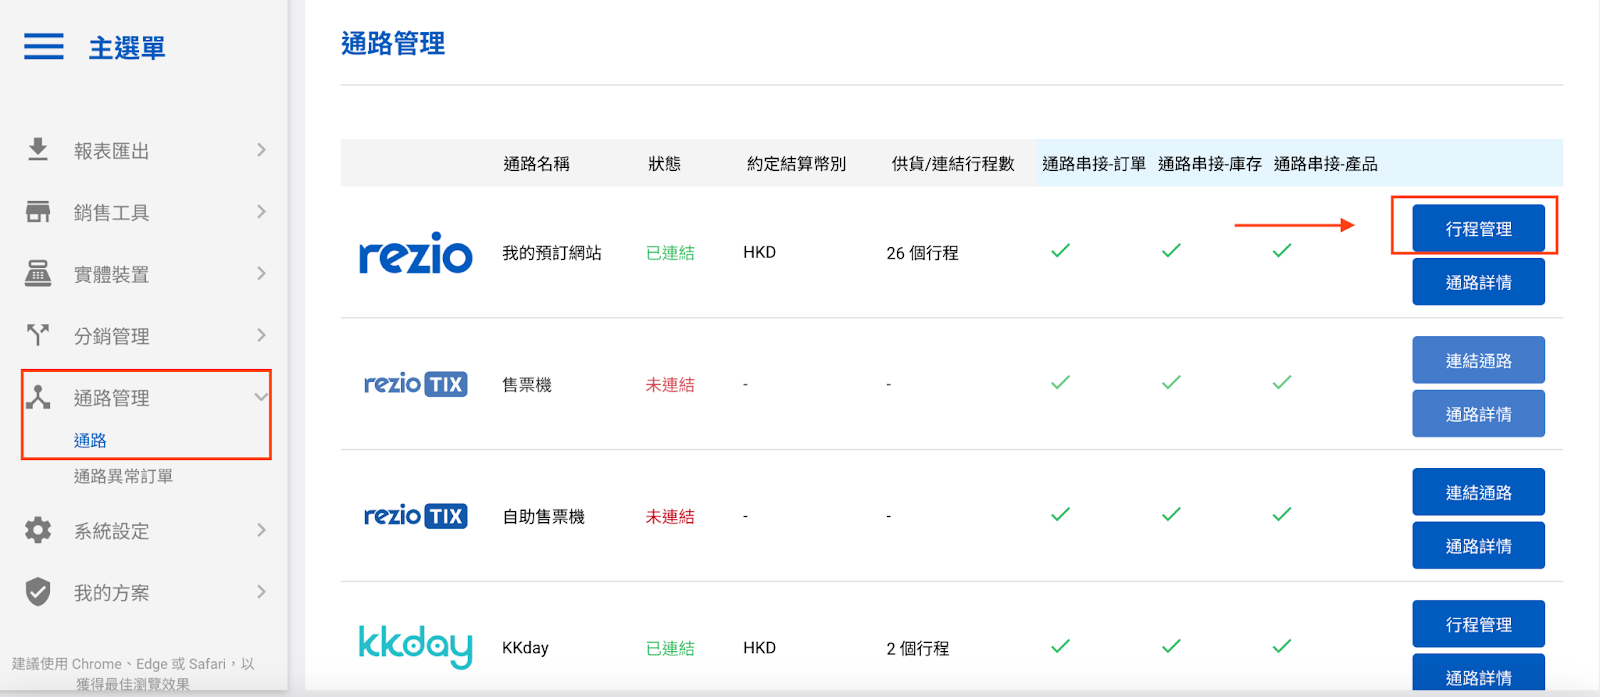The width and height of the screenshot is (1600, 697).
Task: Collapse the 通路管理 chevron
Action: (261, 397)
